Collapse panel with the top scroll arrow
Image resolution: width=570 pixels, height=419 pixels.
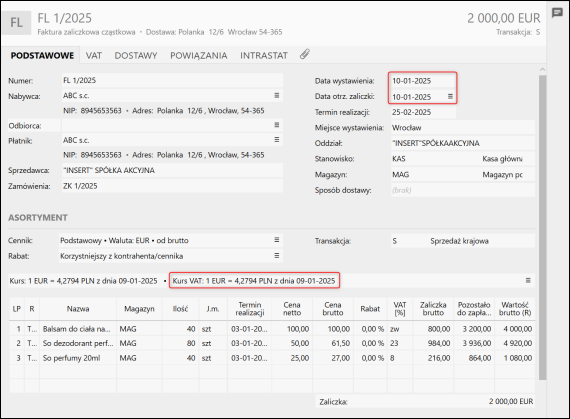[x=542, y=69]
